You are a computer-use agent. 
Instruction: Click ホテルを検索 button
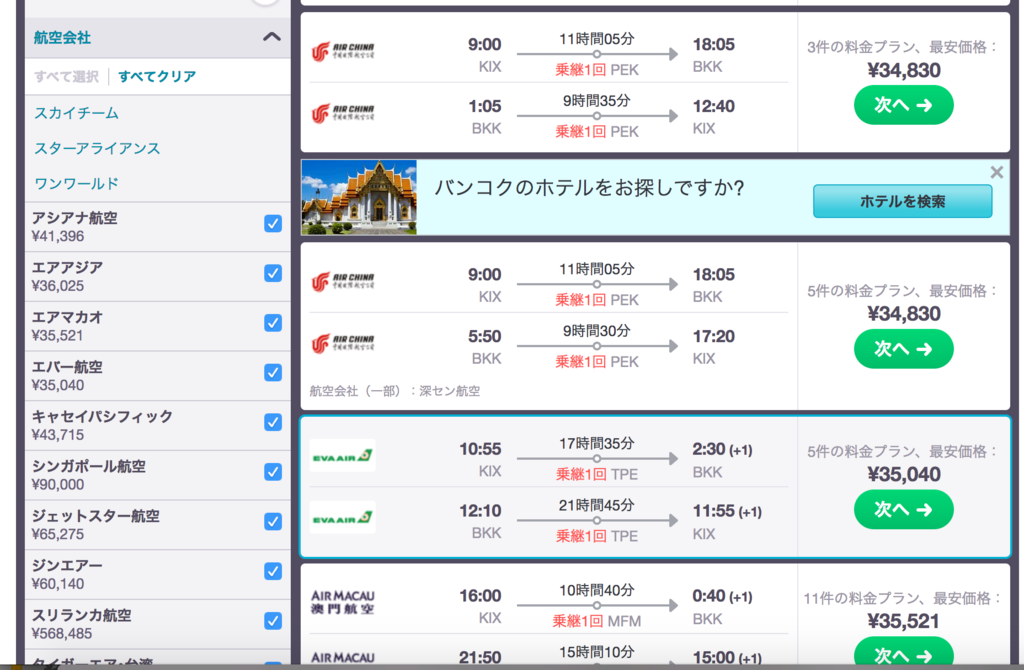click(x=903, y=201)
